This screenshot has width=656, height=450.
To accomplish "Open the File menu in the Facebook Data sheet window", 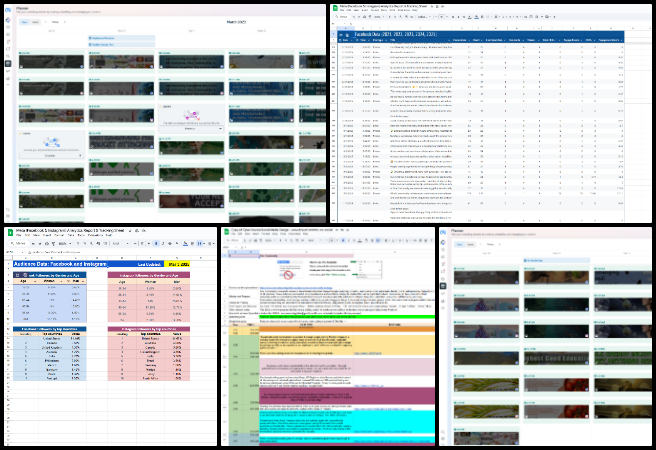I will [342, 10].
